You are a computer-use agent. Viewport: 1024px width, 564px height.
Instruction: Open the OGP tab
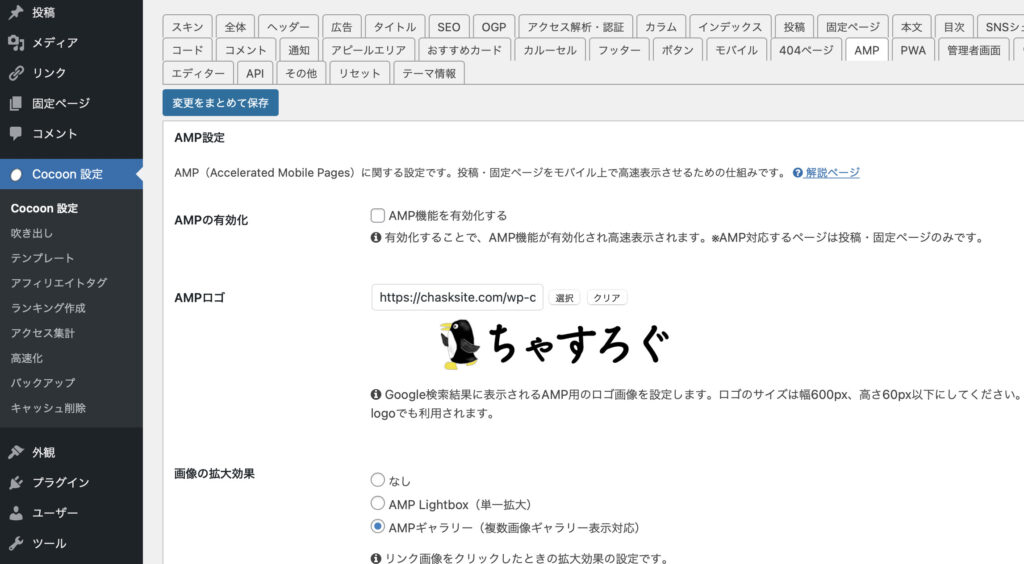494,27
